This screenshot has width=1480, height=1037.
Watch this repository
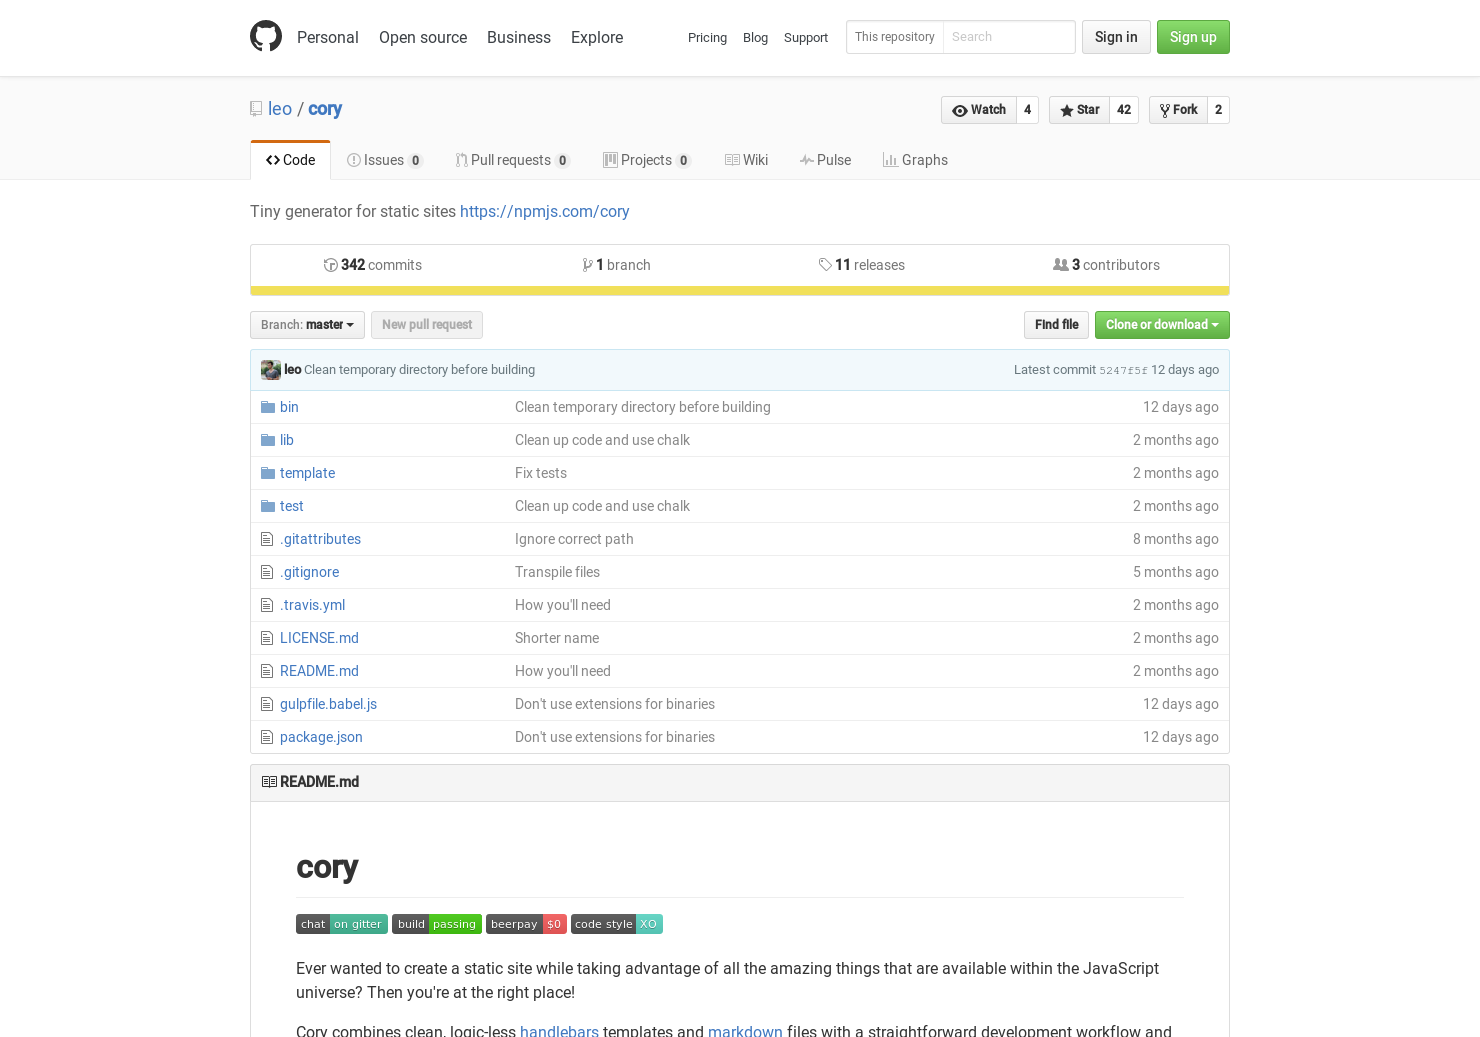(x=979, y=110)
